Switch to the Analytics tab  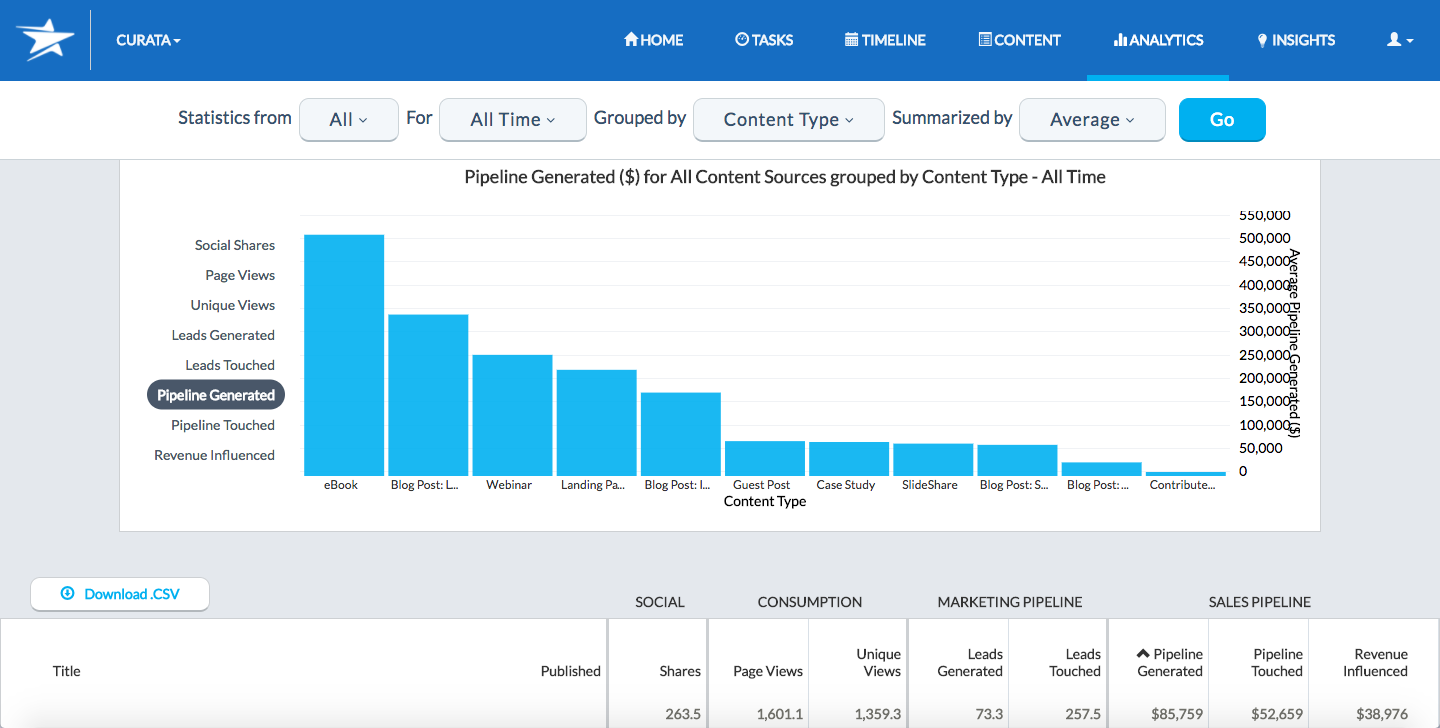coord(1158,40)
